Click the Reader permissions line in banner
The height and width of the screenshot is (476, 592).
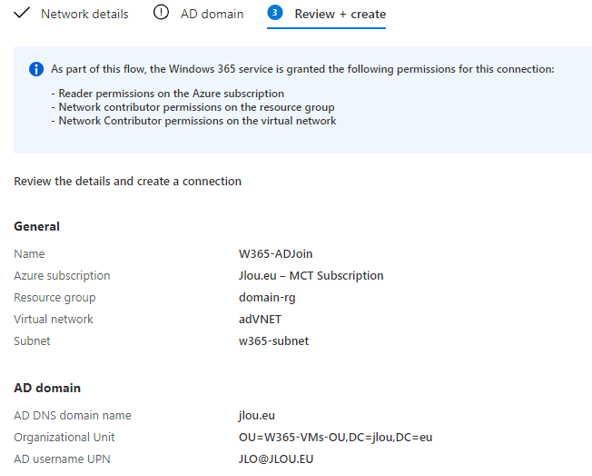pyautogui.click(x=168, y=93)
